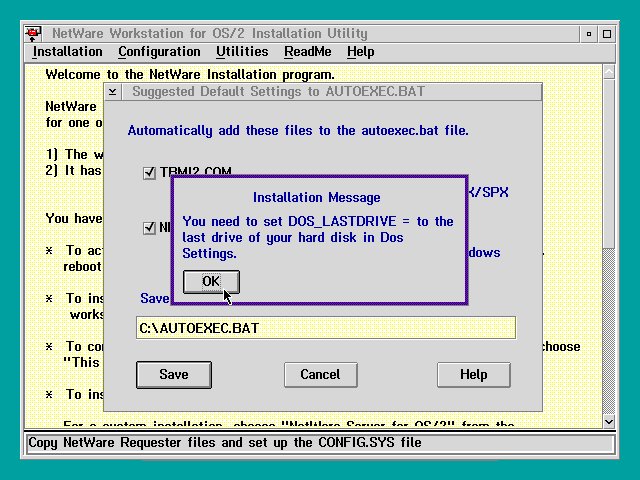Open the NetWare installer window system icon

click(33, 33)
